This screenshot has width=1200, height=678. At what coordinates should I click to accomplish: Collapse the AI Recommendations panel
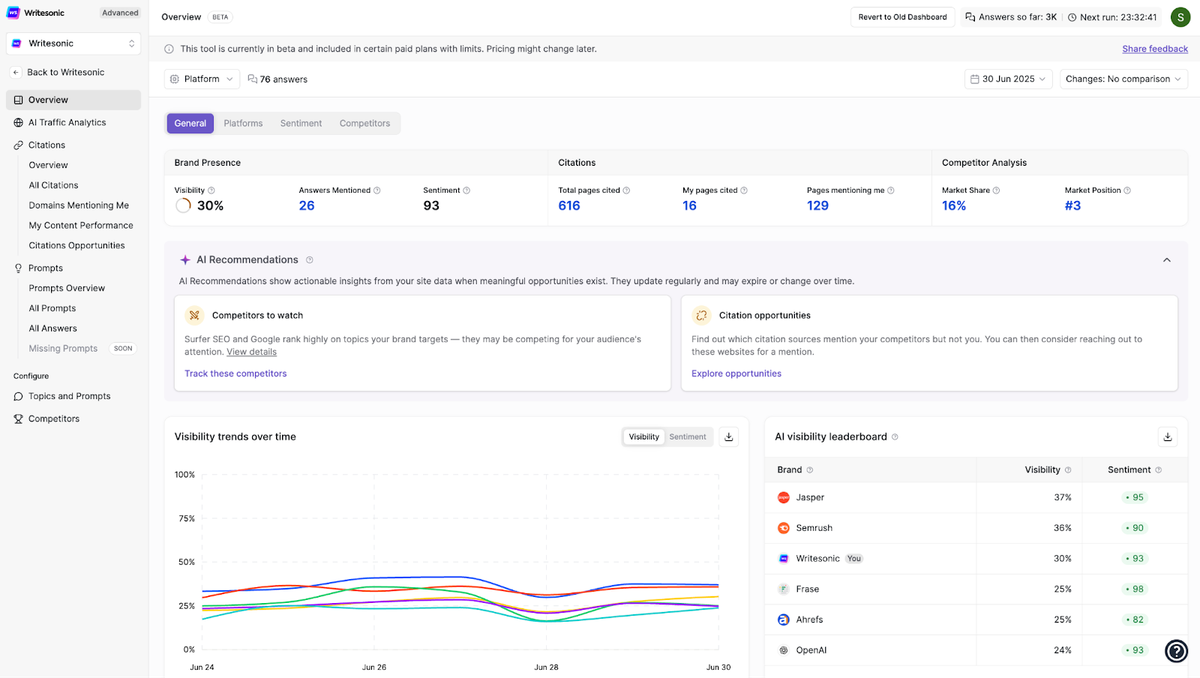tap(1167, 260)
